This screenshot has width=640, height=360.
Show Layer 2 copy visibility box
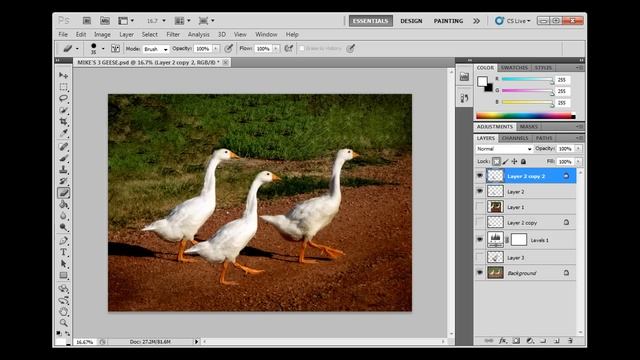tap(480, 222)
